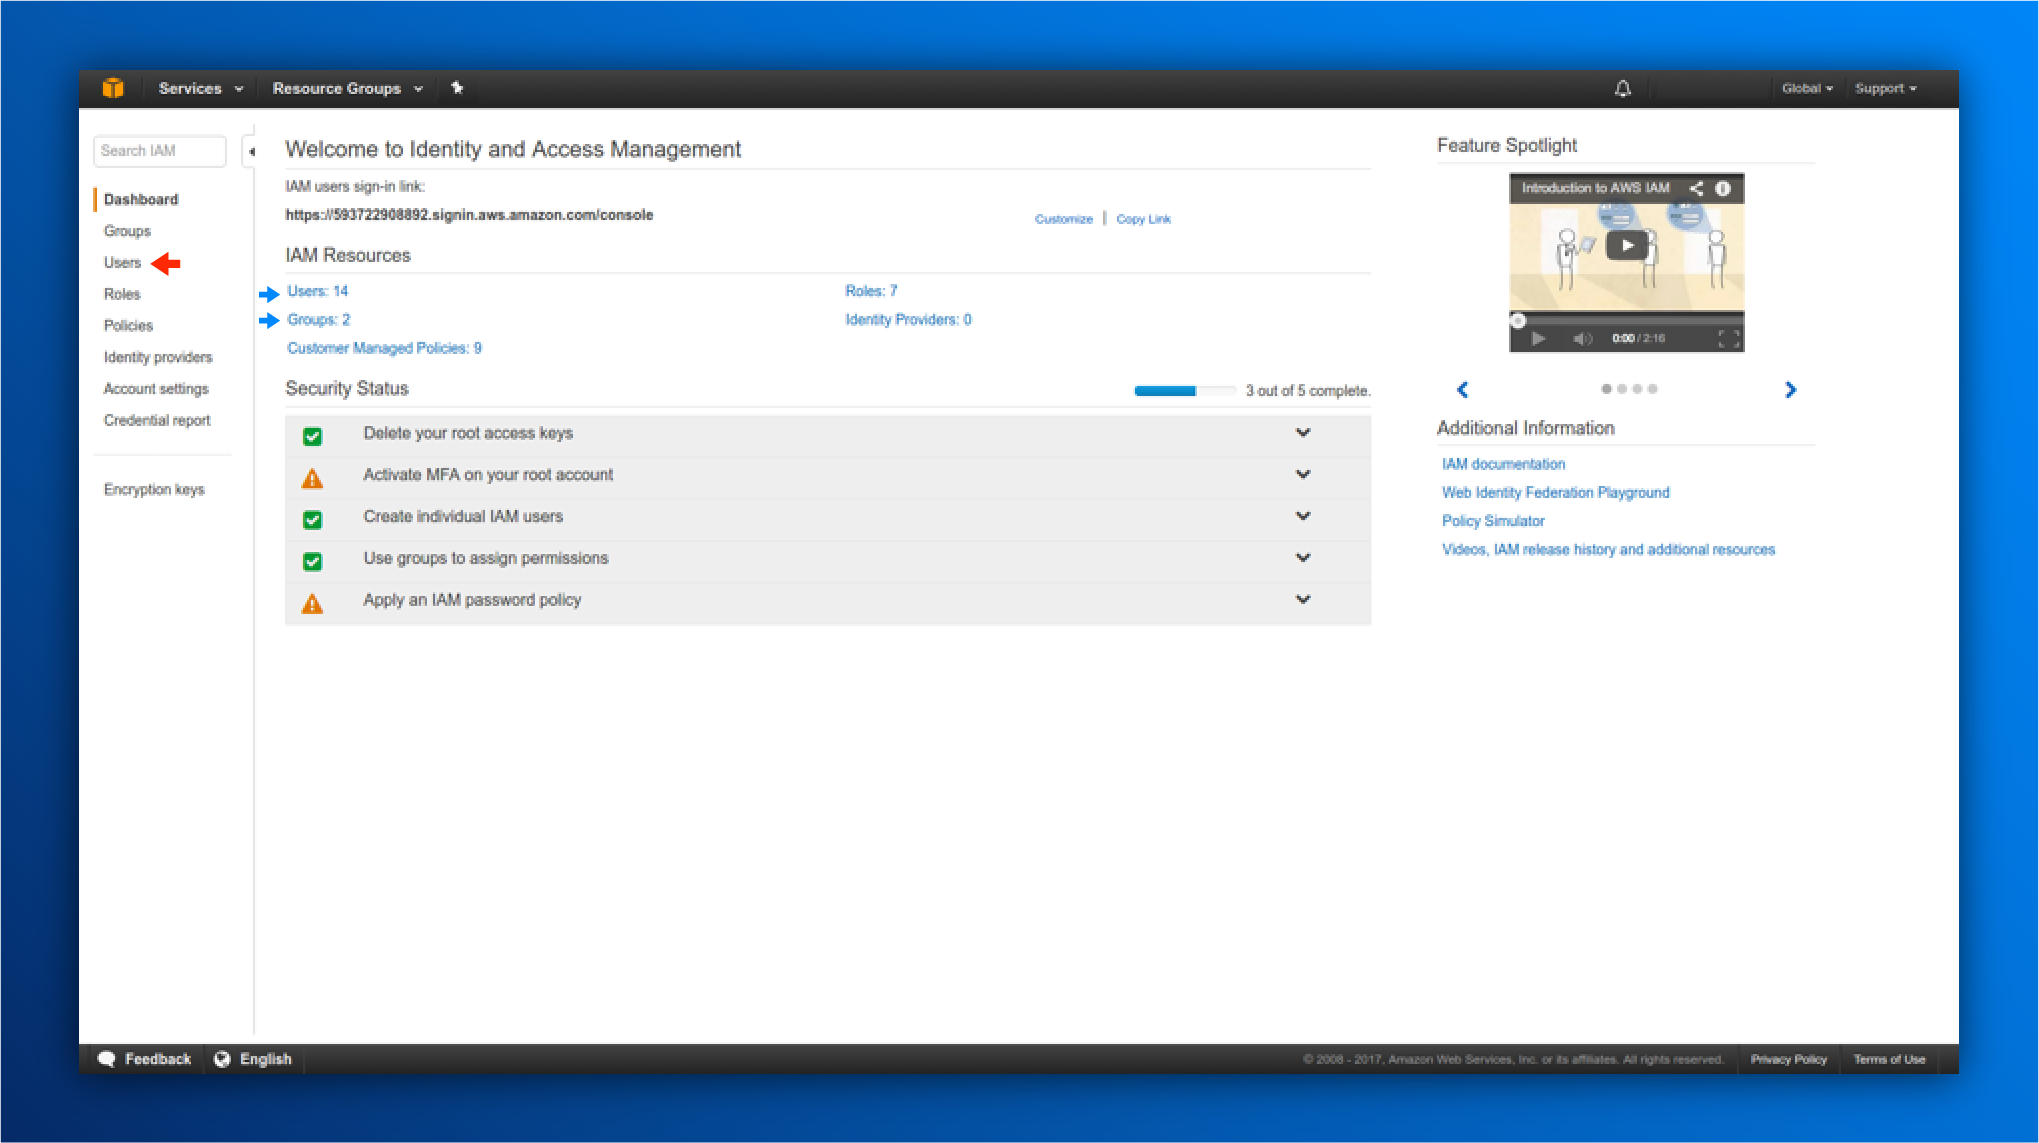
Task: Open Roles in the sidebar
Action: 122,294
